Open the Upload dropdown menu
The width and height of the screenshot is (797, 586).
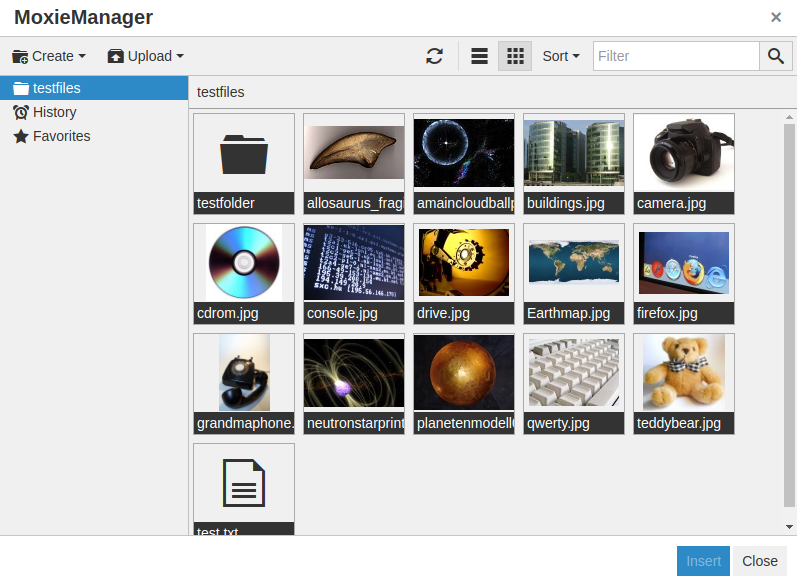(x=145, y=56)
